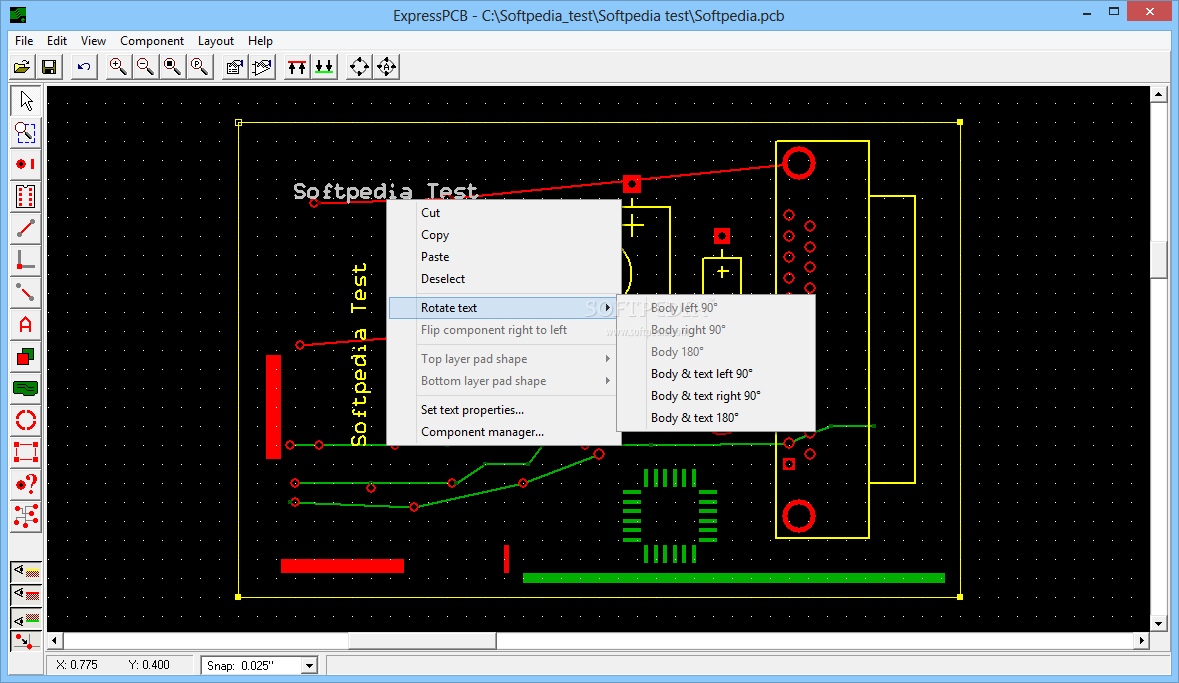Select the net highlight connections tool

click(26, 516)
